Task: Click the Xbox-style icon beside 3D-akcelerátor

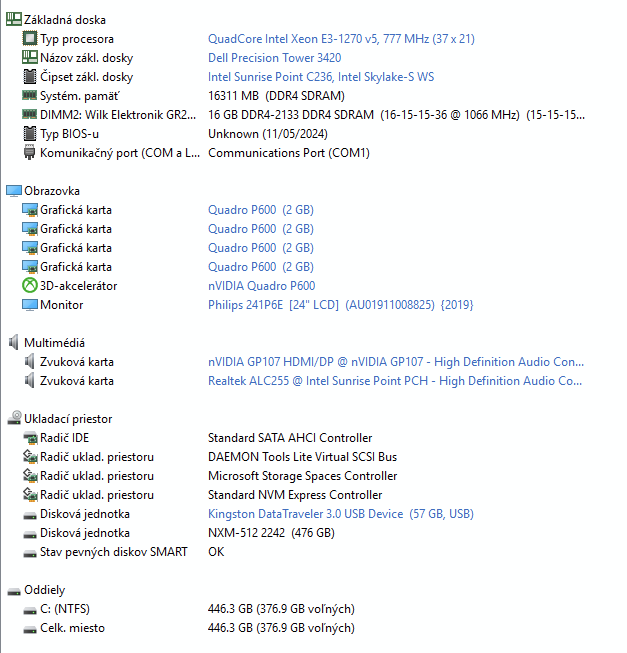Action: 30,285
